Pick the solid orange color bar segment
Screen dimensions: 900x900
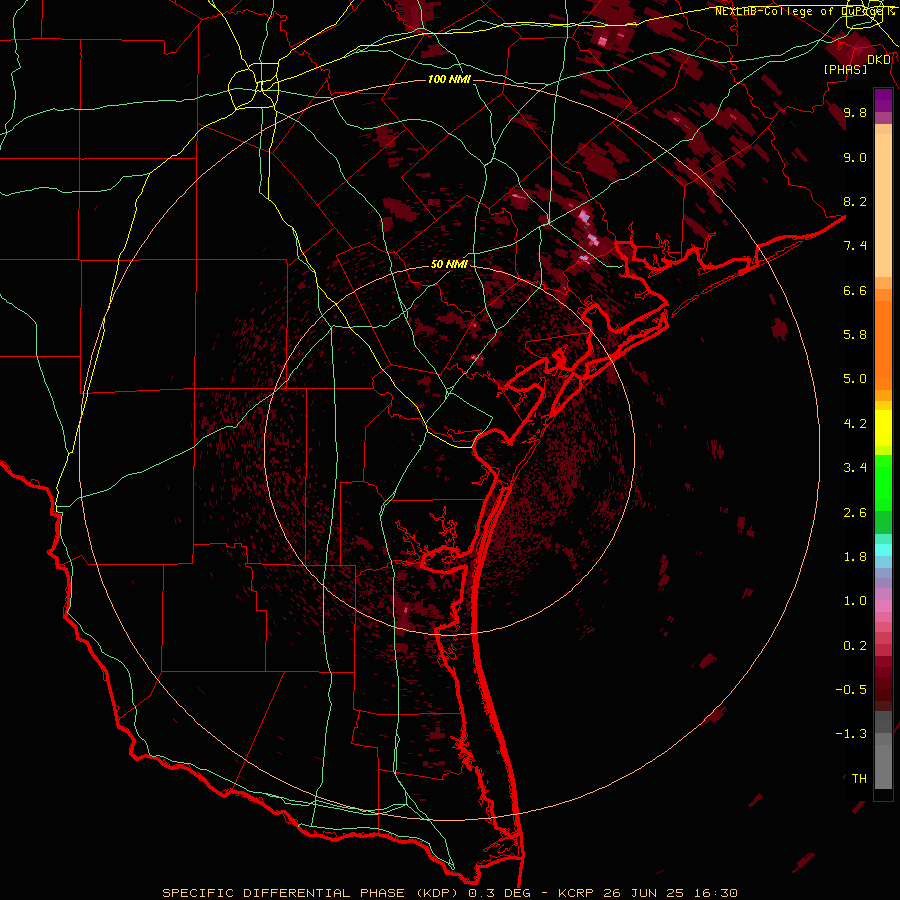[x=883, y=346]
